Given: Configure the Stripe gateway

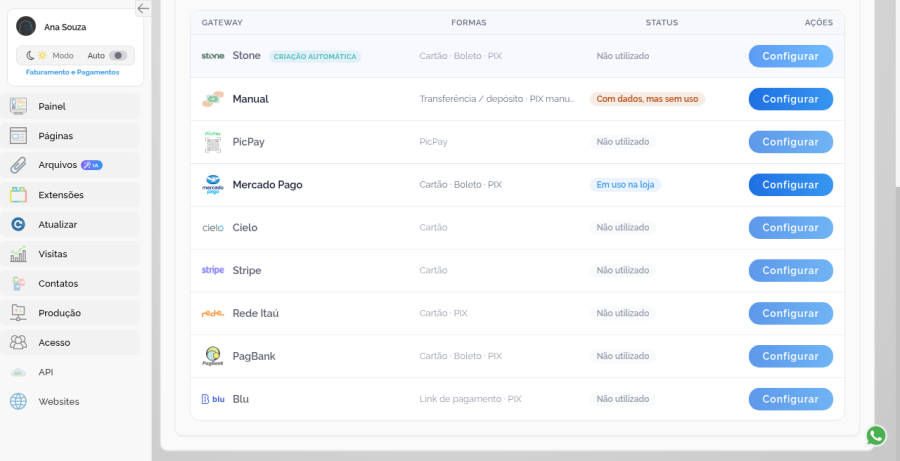Looking at the screenshot, I should (x=790, y=270).
